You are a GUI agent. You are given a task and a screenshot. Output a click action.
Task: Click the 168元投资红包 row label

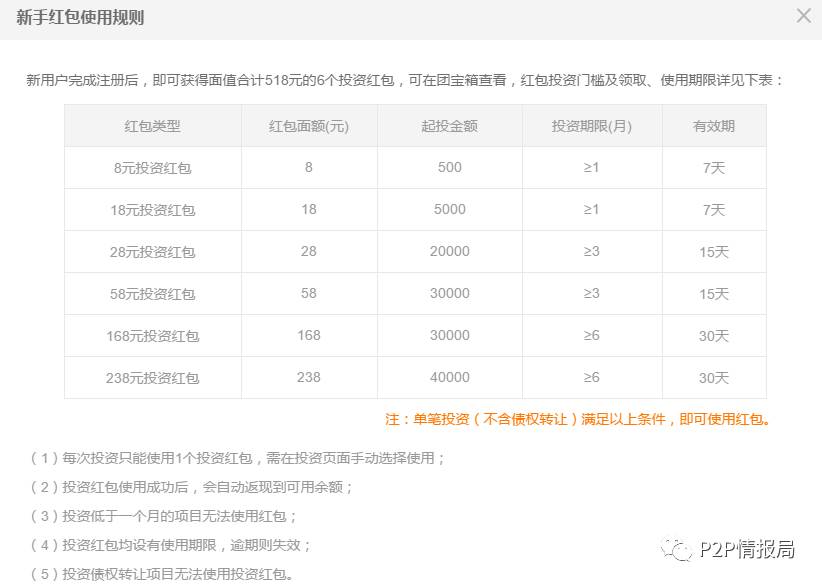tap(153, 335)
